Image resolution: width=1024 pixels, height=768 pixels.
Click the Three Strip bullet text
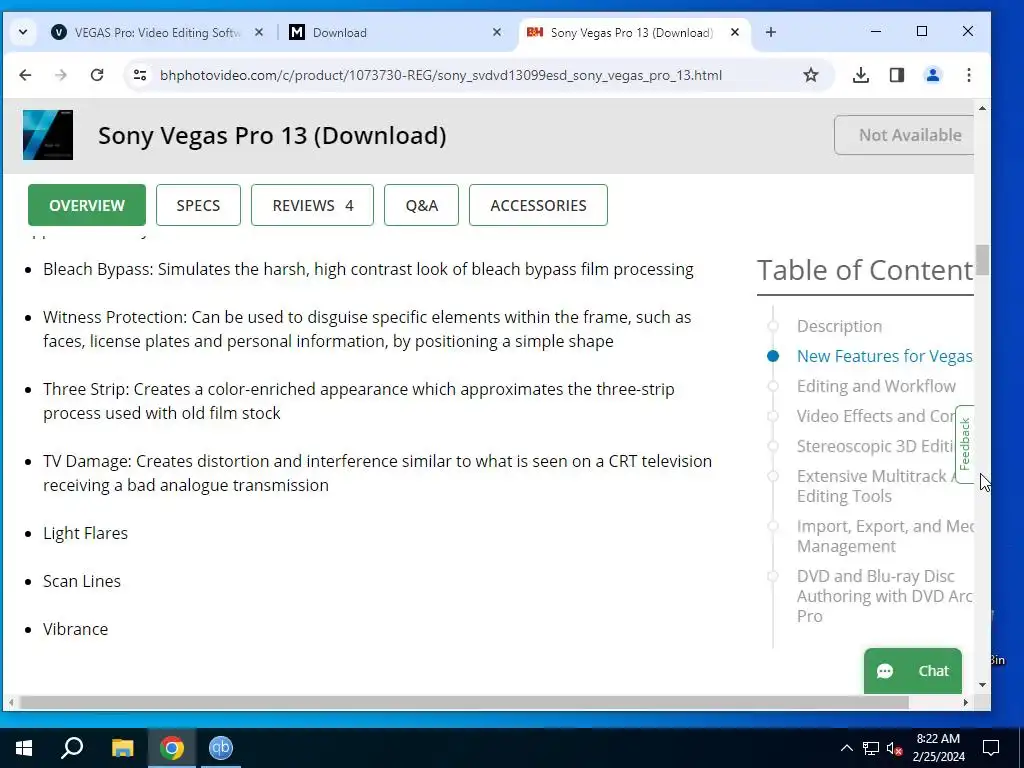coord(359,401)
